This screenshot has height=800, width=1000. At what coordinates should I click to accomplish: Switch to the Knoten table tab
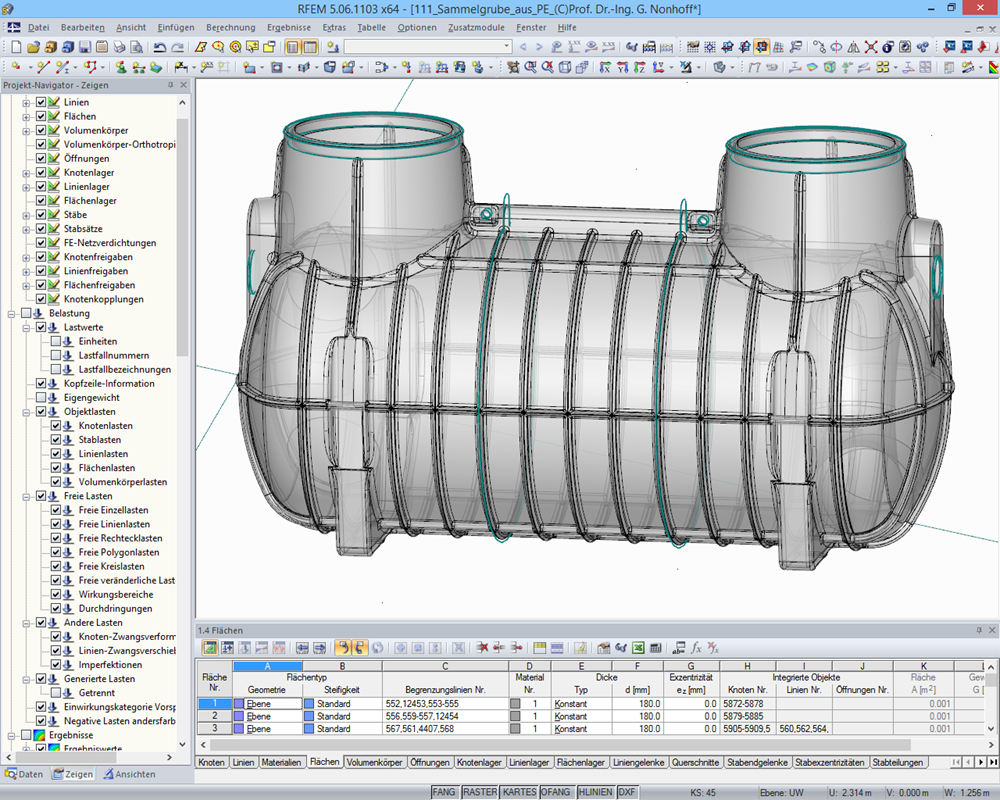(x=211, y=762)
